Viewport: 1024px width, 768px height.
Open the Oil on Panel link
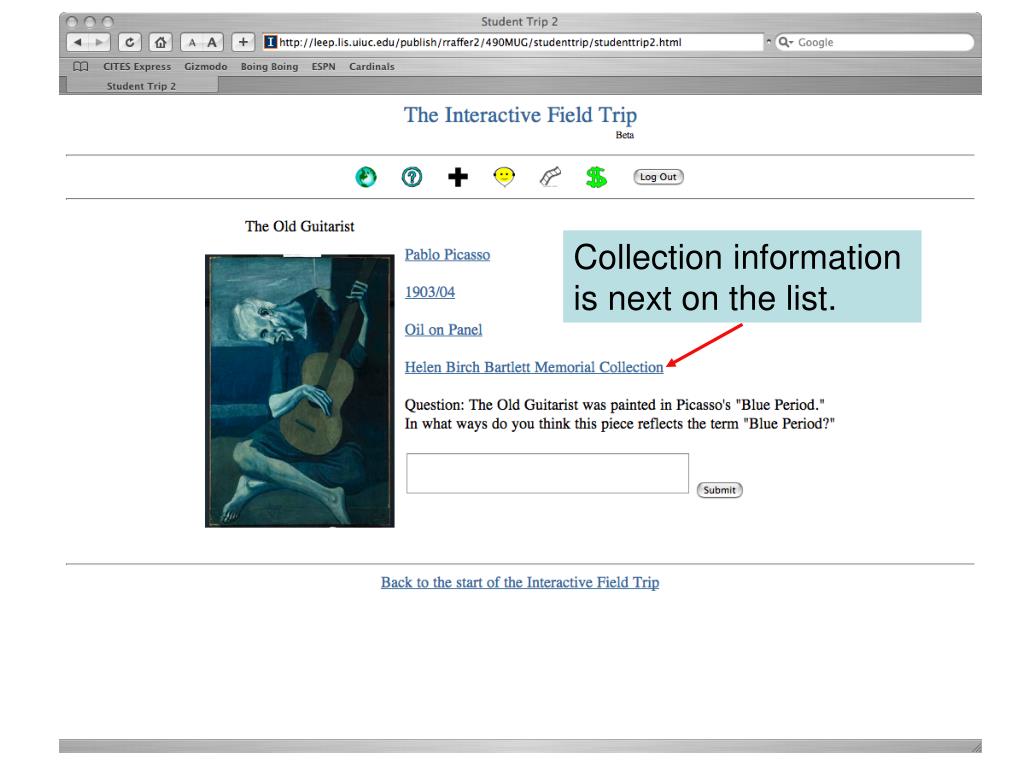[x=443, y=330]
